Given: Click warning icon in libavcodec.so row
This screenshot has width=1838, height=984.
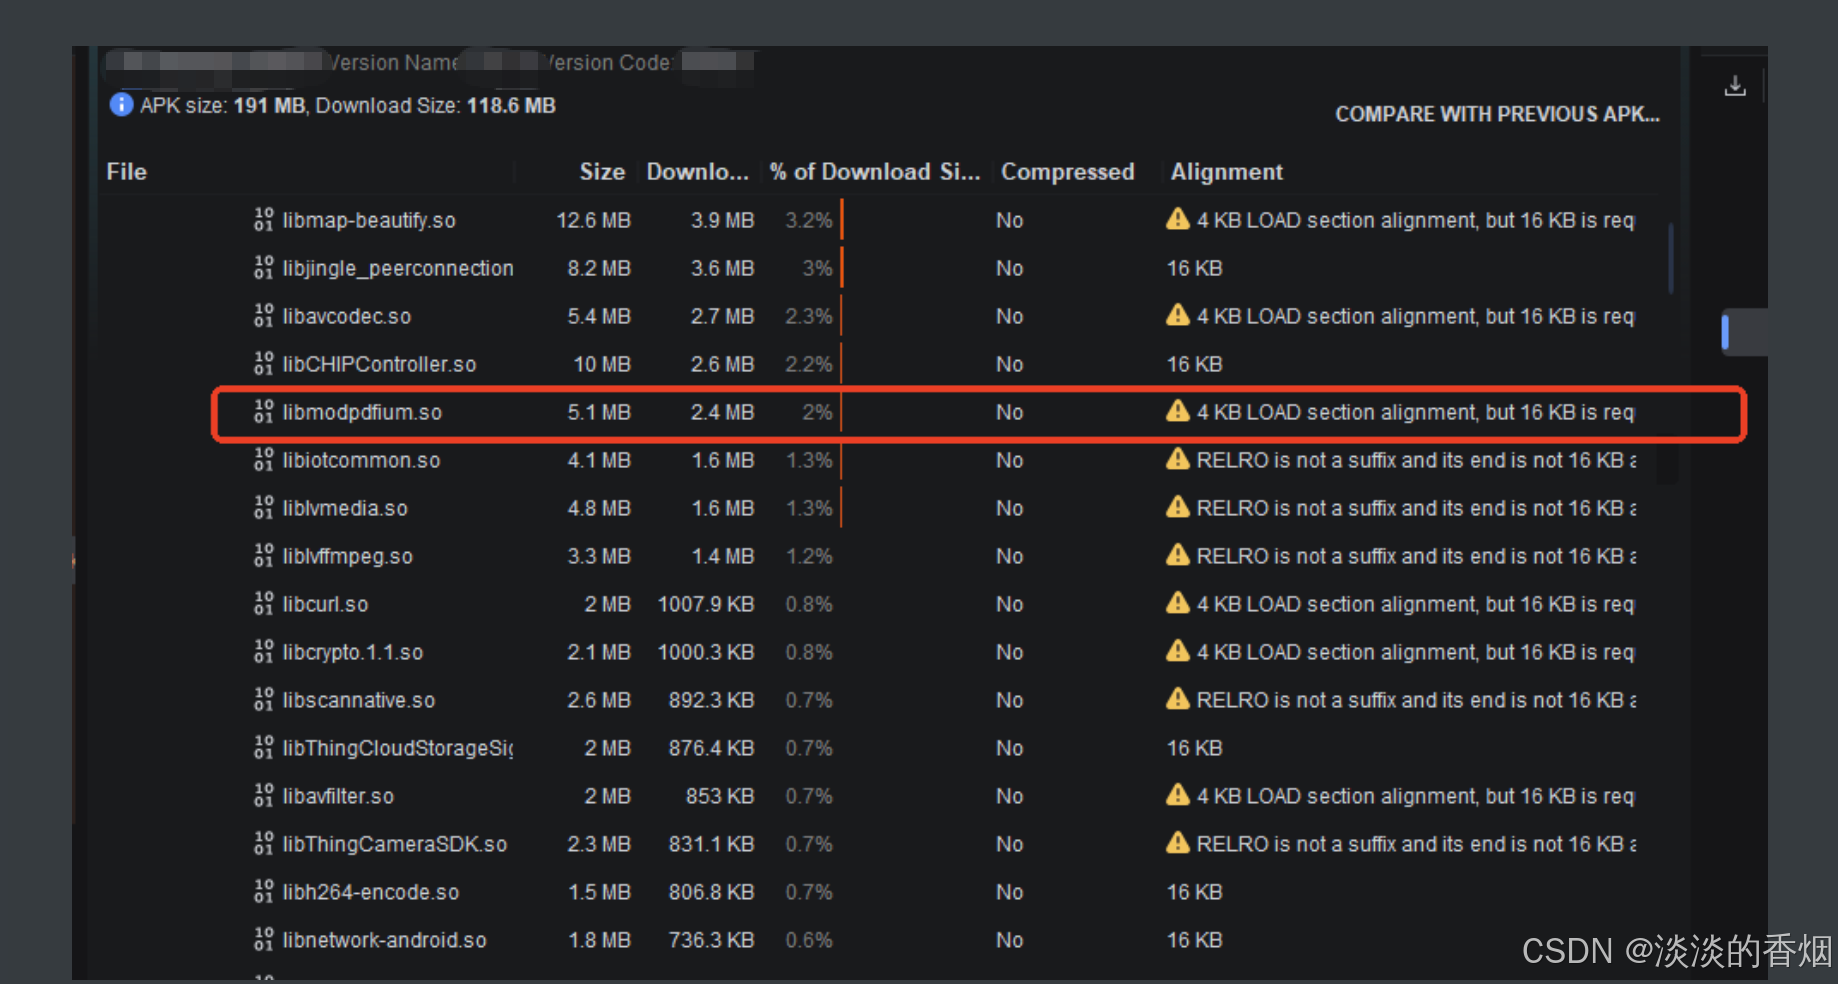Looking at the screenshot, I should coord(1178,314).
